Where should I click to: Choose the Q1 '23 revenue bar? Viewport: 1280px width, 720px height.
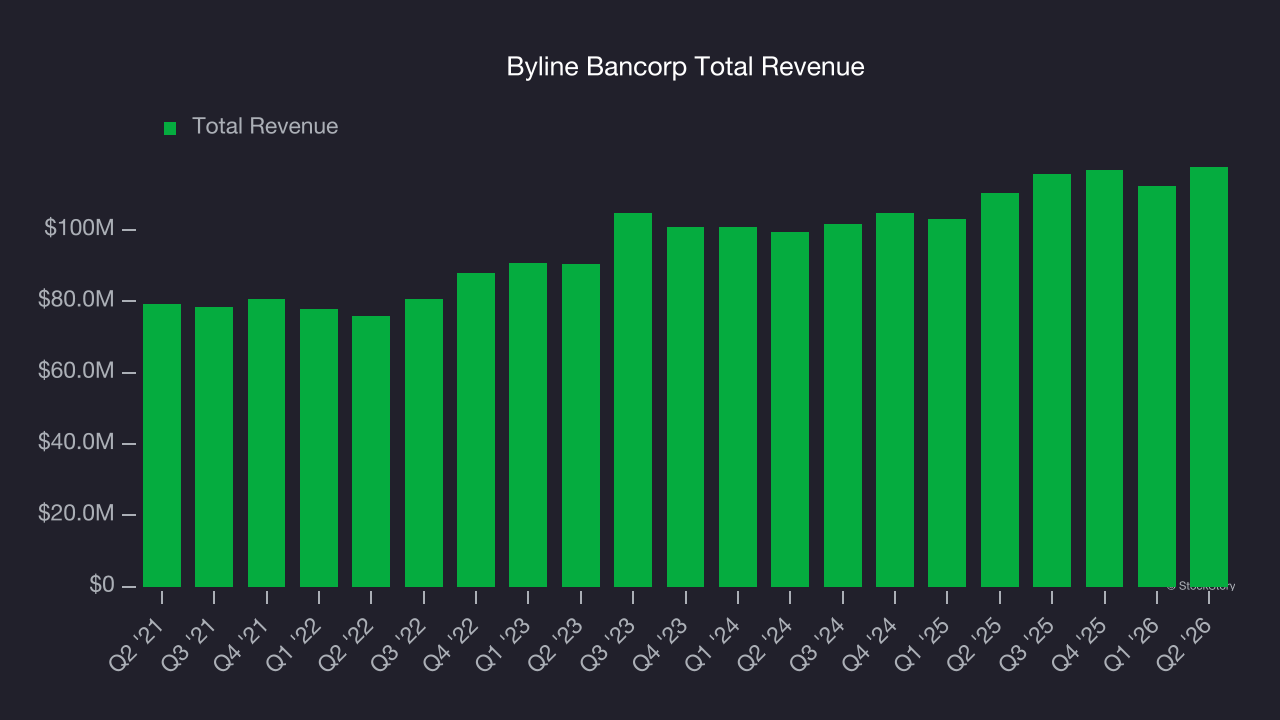528,424
